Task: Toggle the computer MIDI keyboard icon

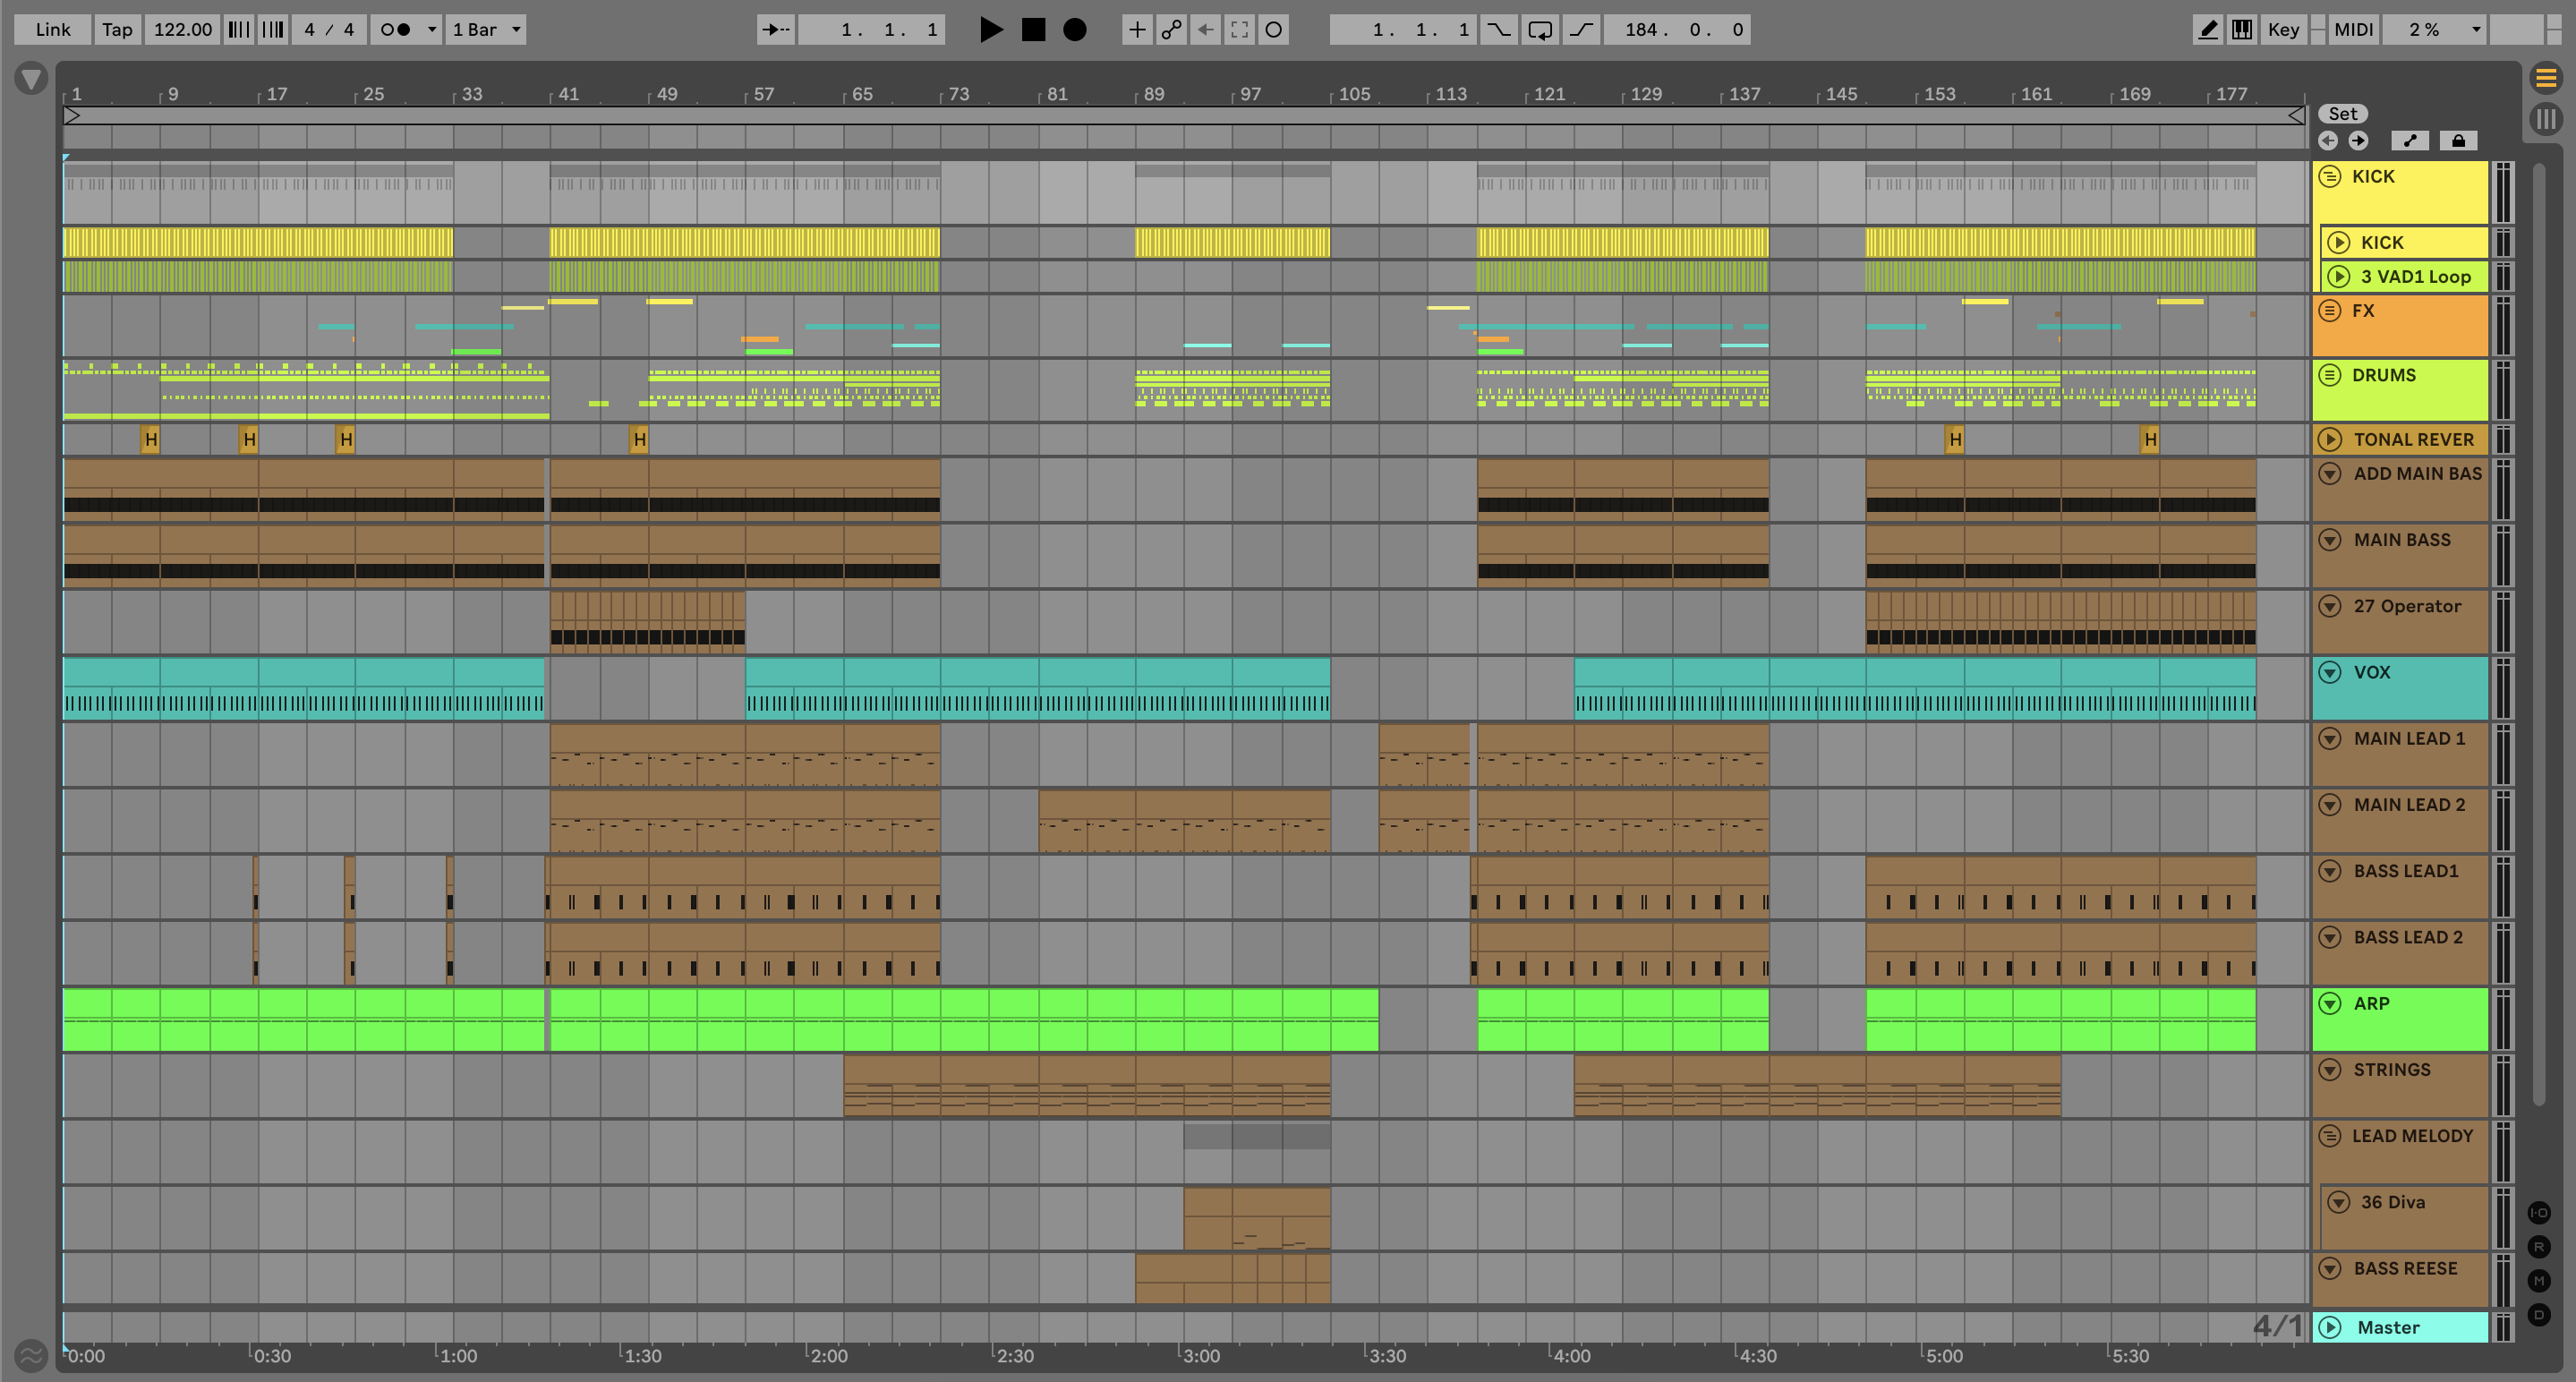Action: [2242, 29]
